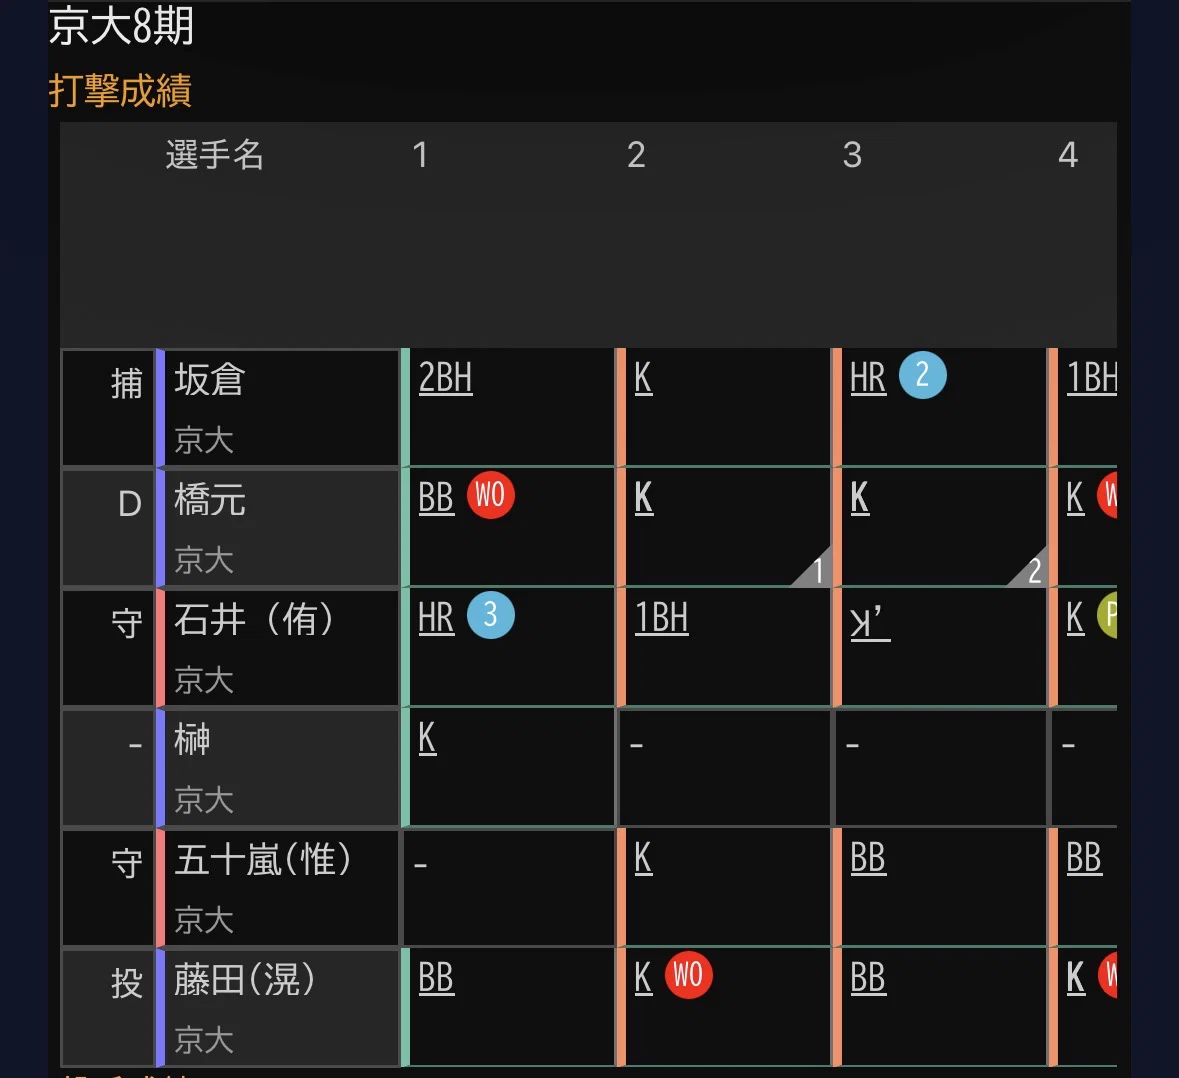This screenshot has width=1179, height=1078.
Task: Click blue 2 RBI badge beside 坂倉's HR
Action: 923,375
